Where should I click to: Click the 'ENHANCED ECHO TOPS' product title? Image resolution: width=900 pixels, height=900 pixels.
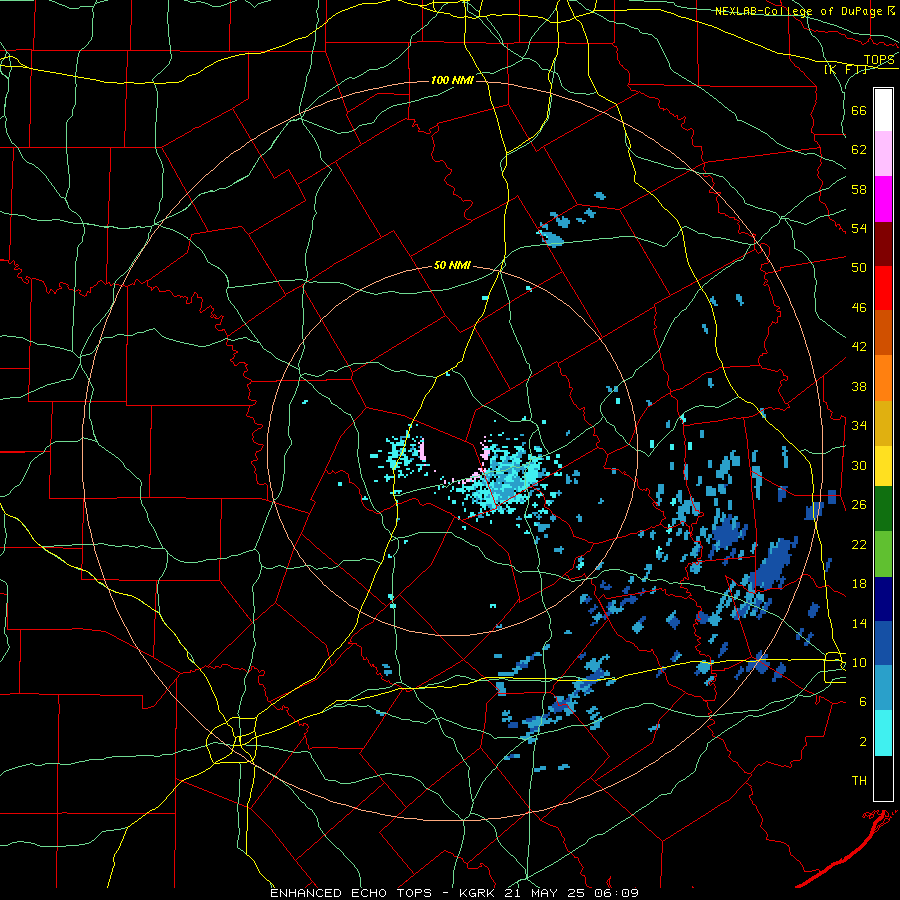(x=351, y=893)
